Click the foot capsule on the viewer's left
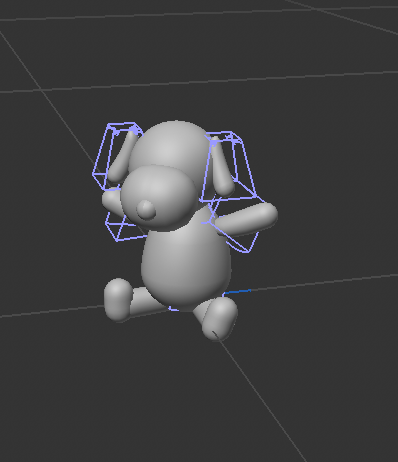This screenshot has width=398, height=462. (x=117, y=300)
